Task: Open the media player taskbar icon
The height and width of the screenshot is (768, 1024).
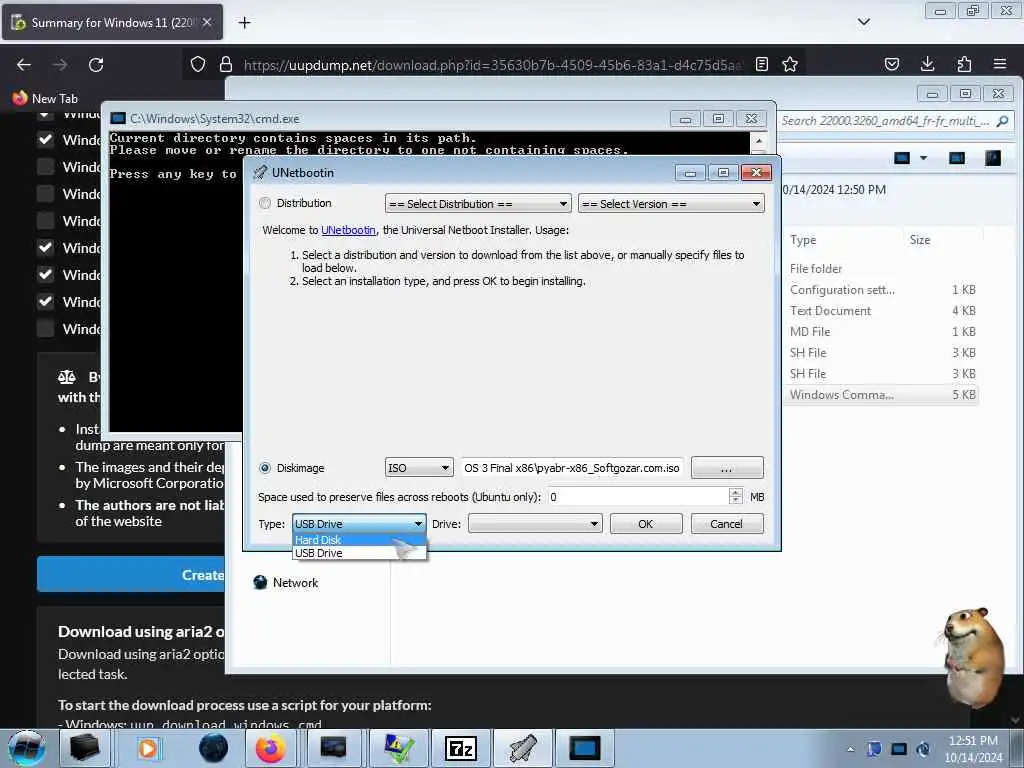Action: (148, 748)
